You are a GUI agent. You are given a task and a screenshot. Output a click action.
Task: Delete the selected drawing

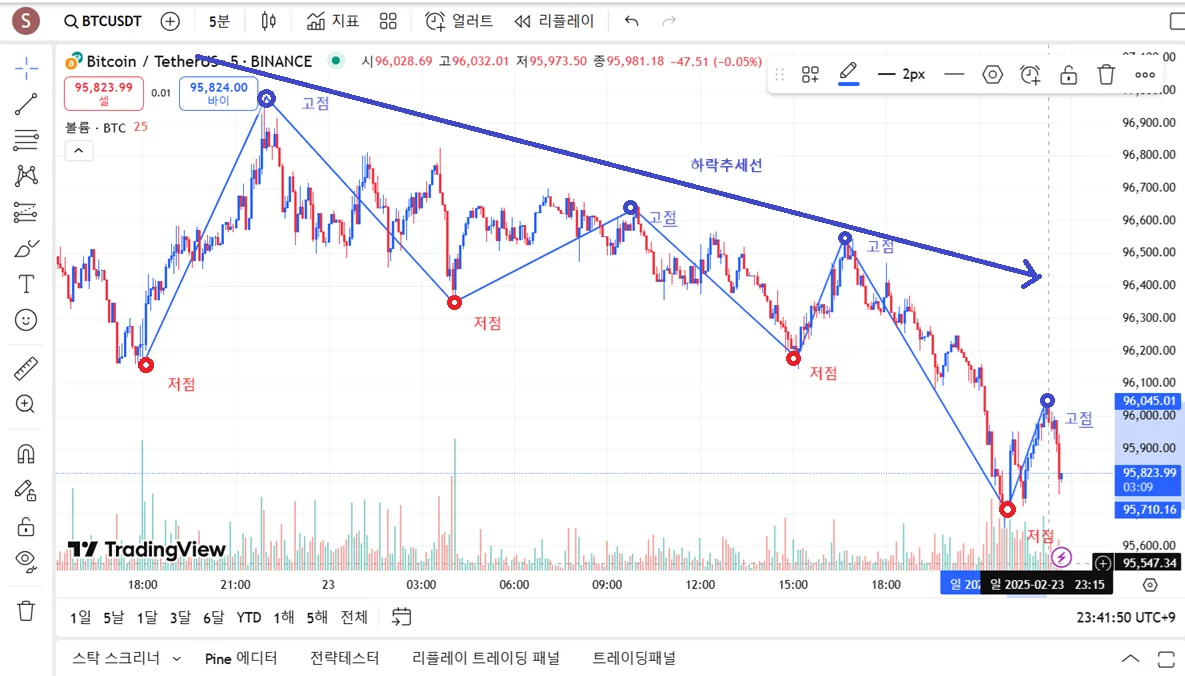[1106, 74]
